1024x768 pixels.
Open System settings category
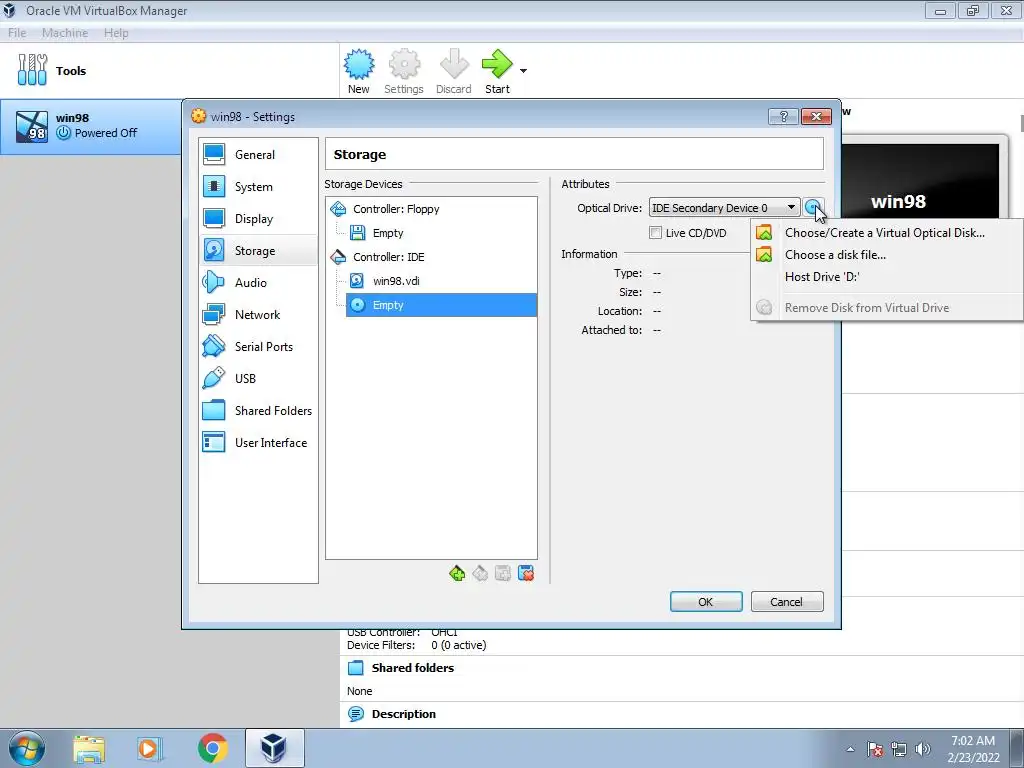pyautogui.click(x=259, y=187)
